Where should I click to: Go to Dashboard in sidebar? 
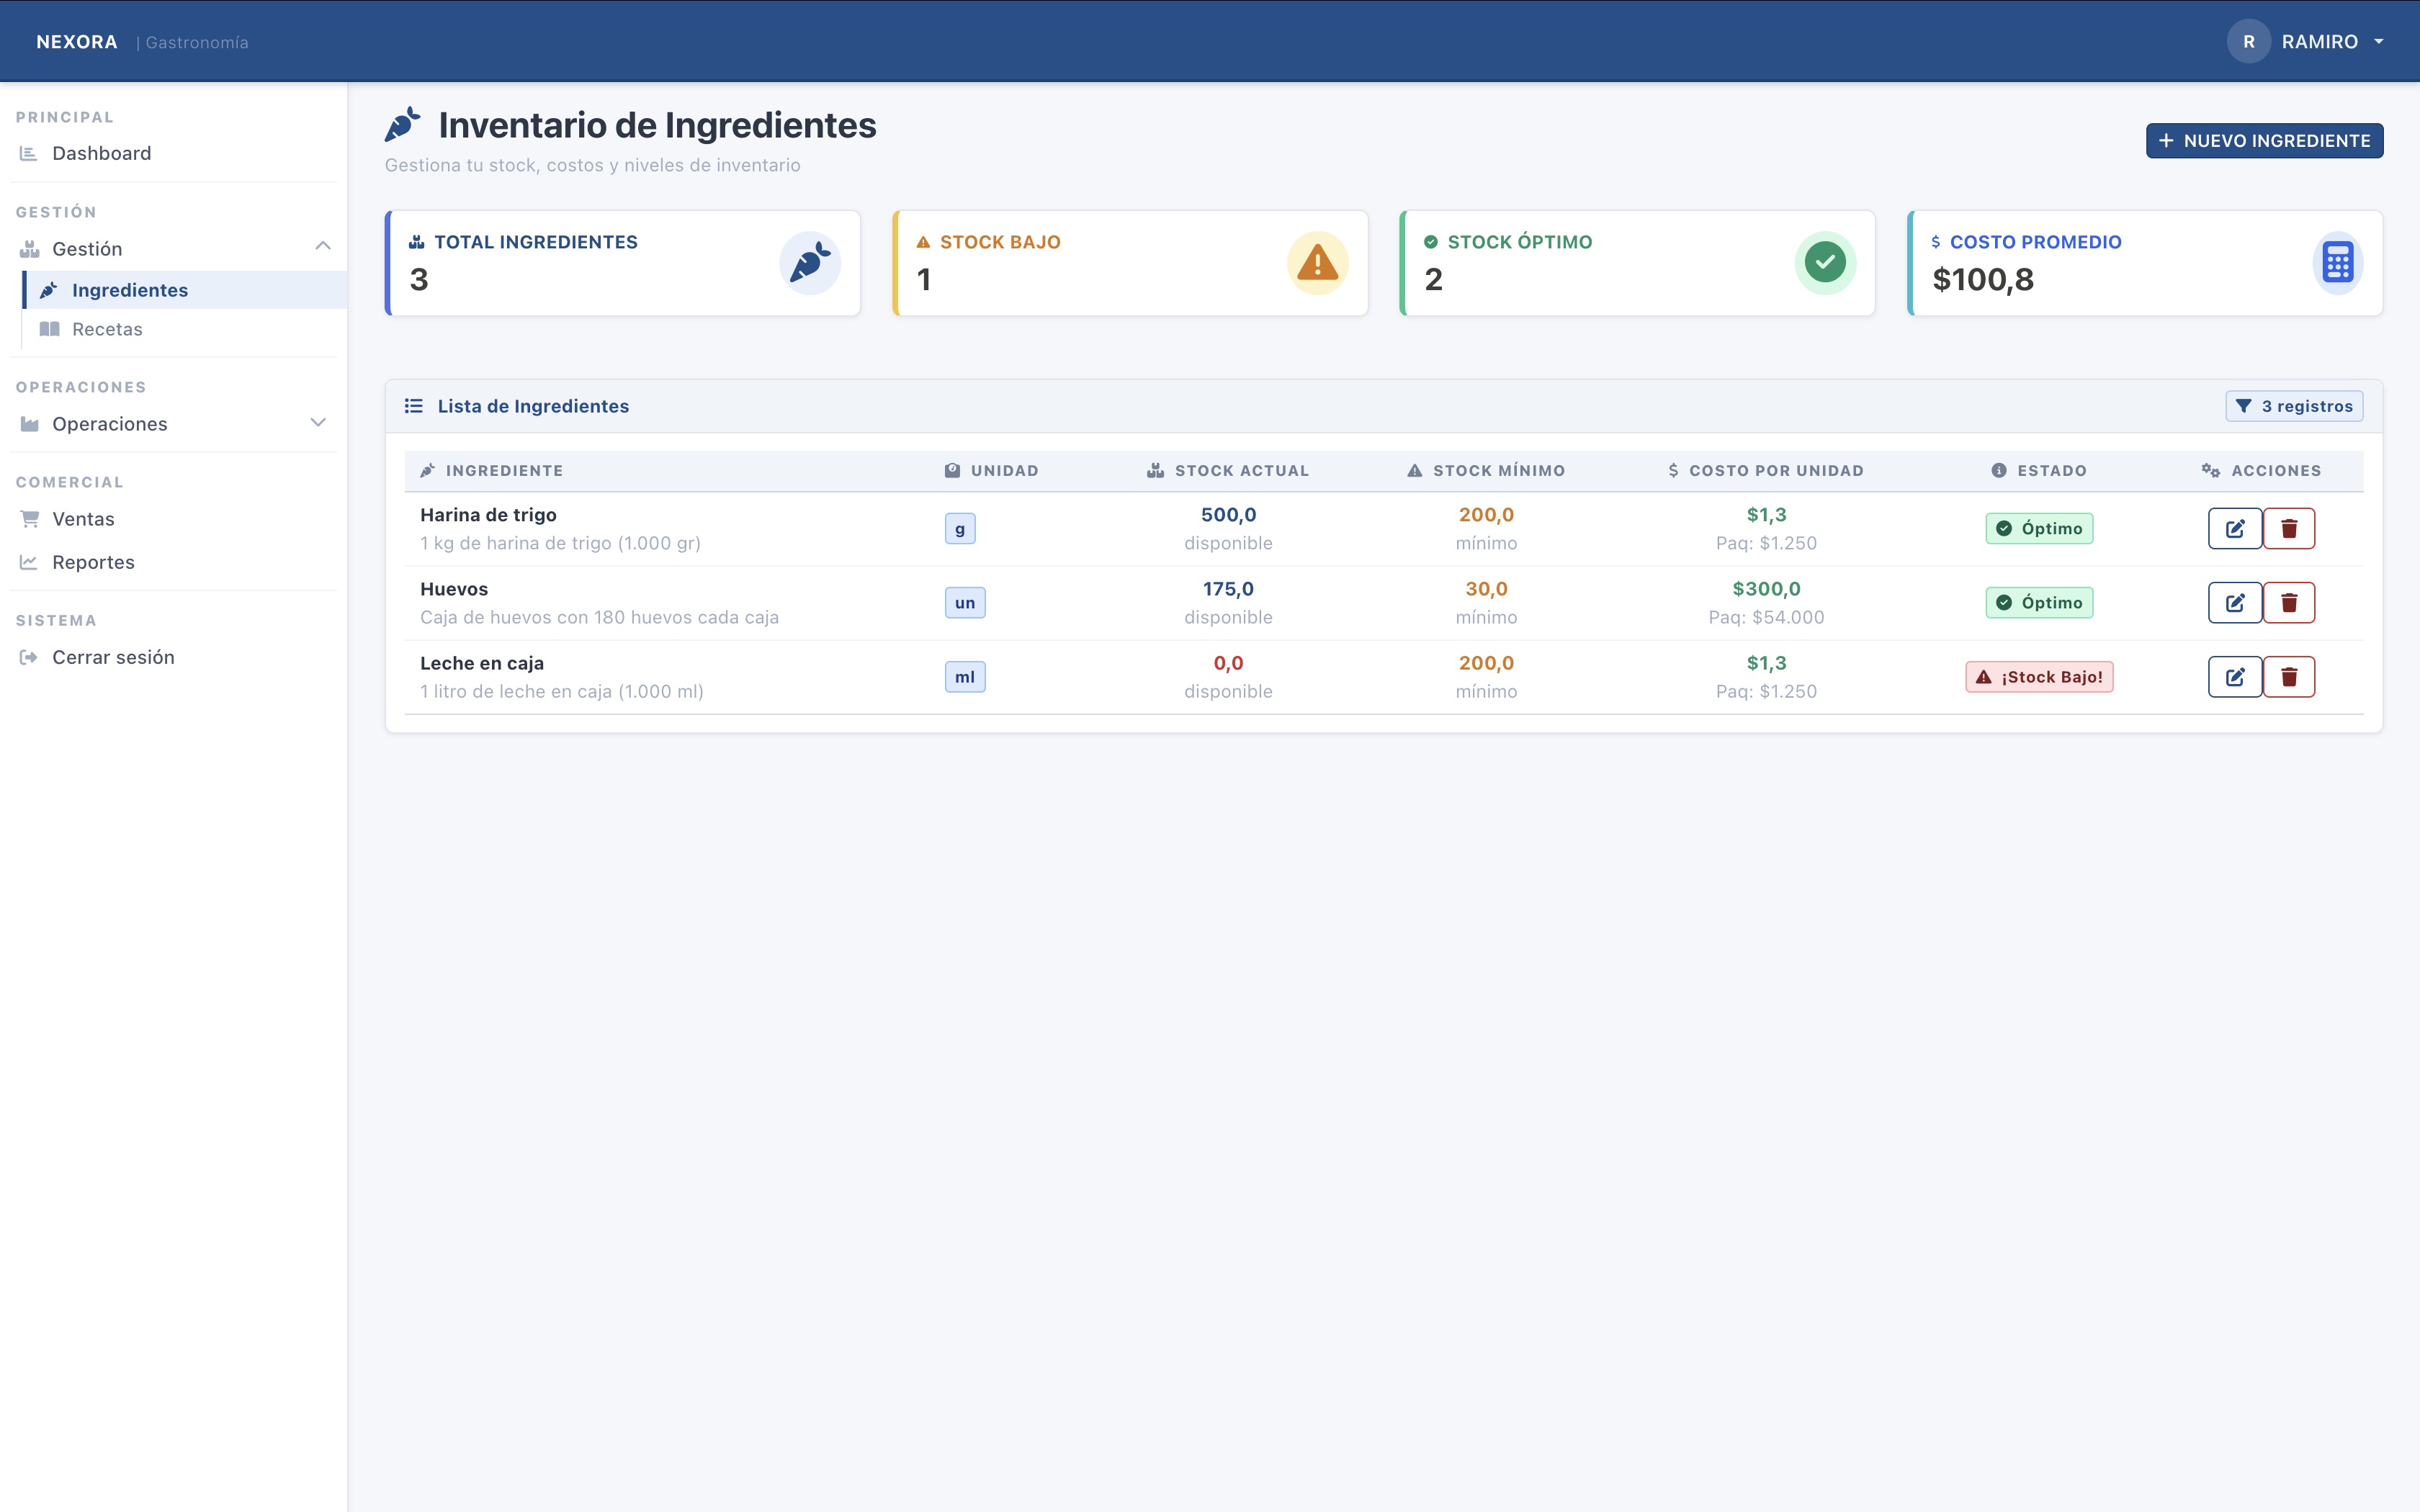coord(101,153)
